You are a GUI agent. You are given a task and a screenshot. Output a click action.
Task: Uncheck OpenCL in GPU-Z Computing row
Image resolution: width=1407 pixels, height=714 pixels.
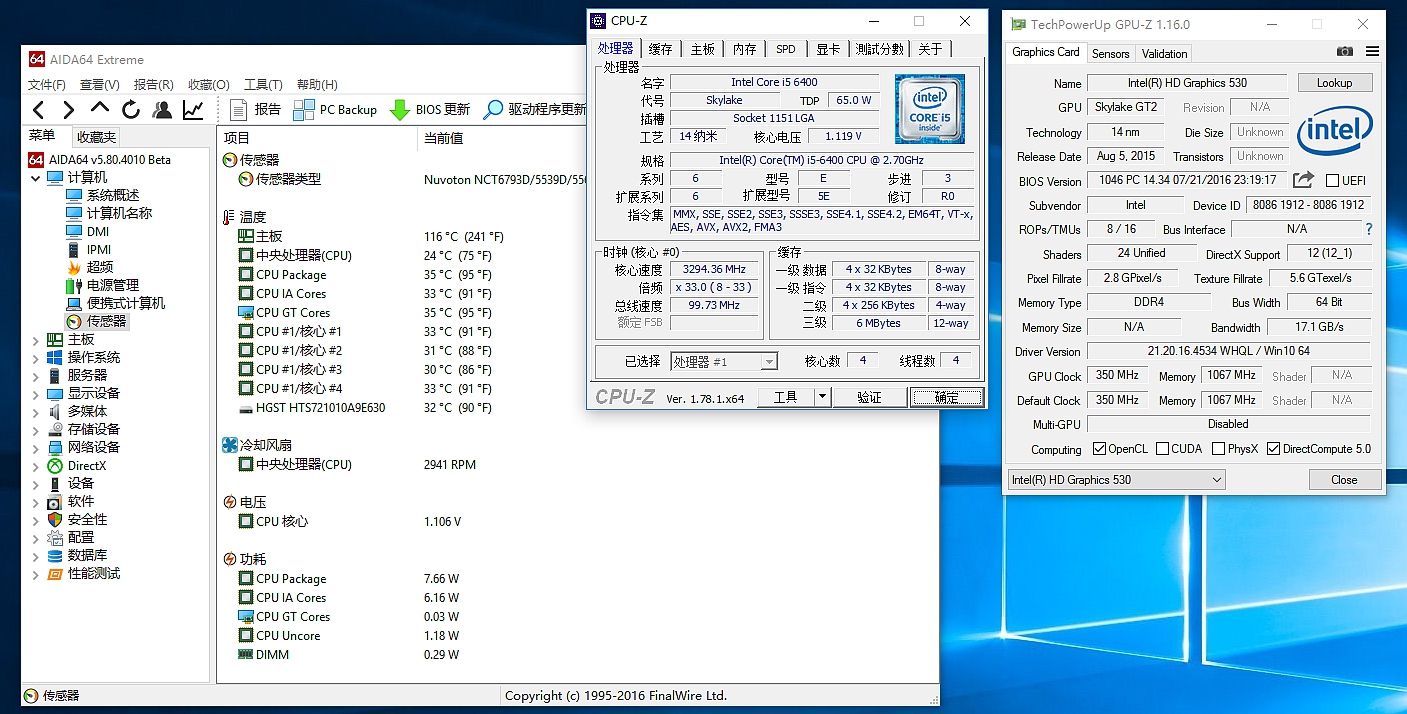(x=1098, y=448)
